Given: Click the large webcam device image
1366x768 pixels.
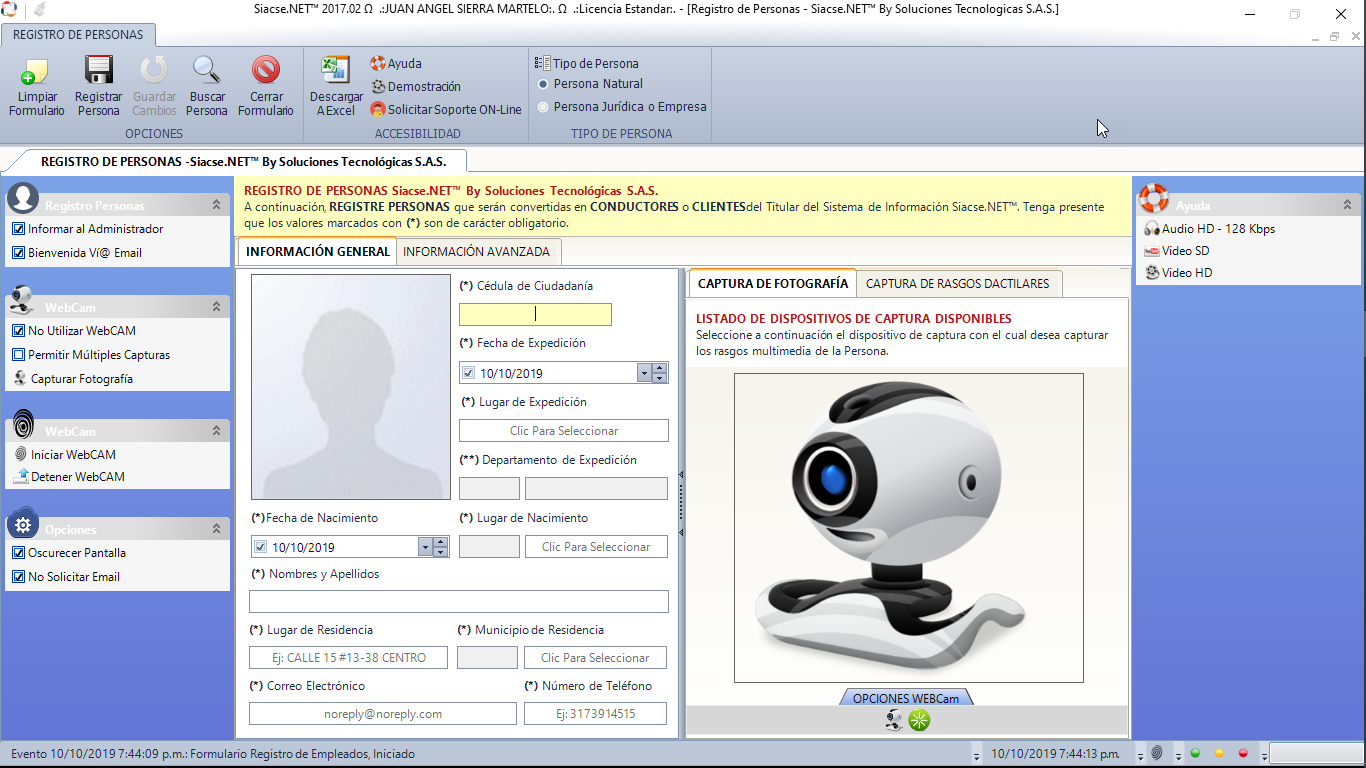Looking at the screenshot, I should (909, 528).
